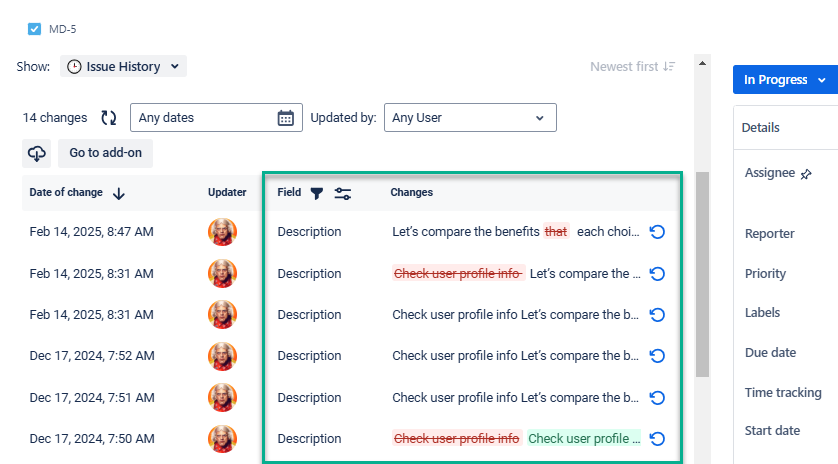
Task: Sort by Date of change arrow
Action: point(119,193)
